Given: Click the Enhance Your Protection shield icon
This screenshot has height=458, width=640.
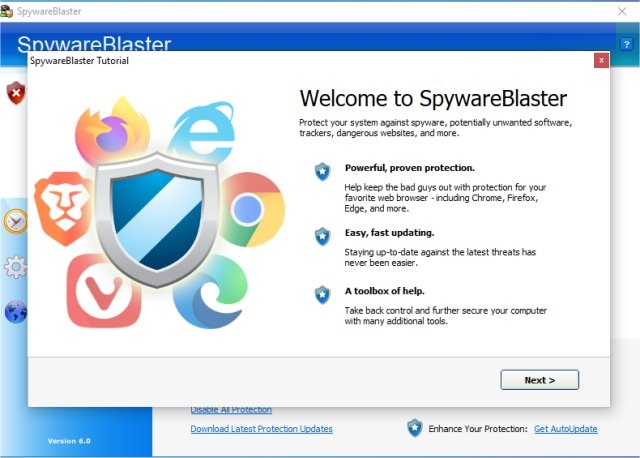Looking at the screenshot, I should coord(415,428).
